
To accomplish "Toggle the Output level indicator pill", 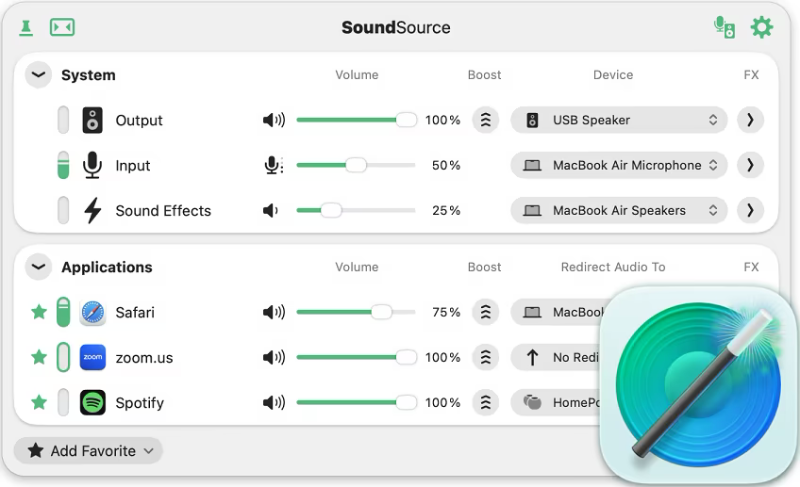I will click(63, 120).
